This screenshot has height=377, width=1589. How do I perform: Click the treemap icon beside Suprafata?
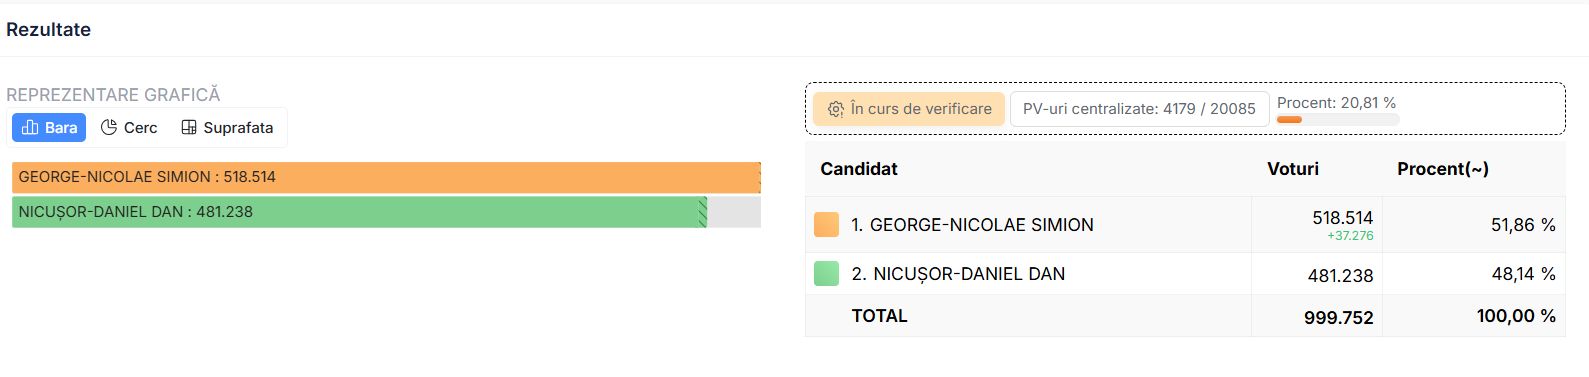tap(189, 128)
